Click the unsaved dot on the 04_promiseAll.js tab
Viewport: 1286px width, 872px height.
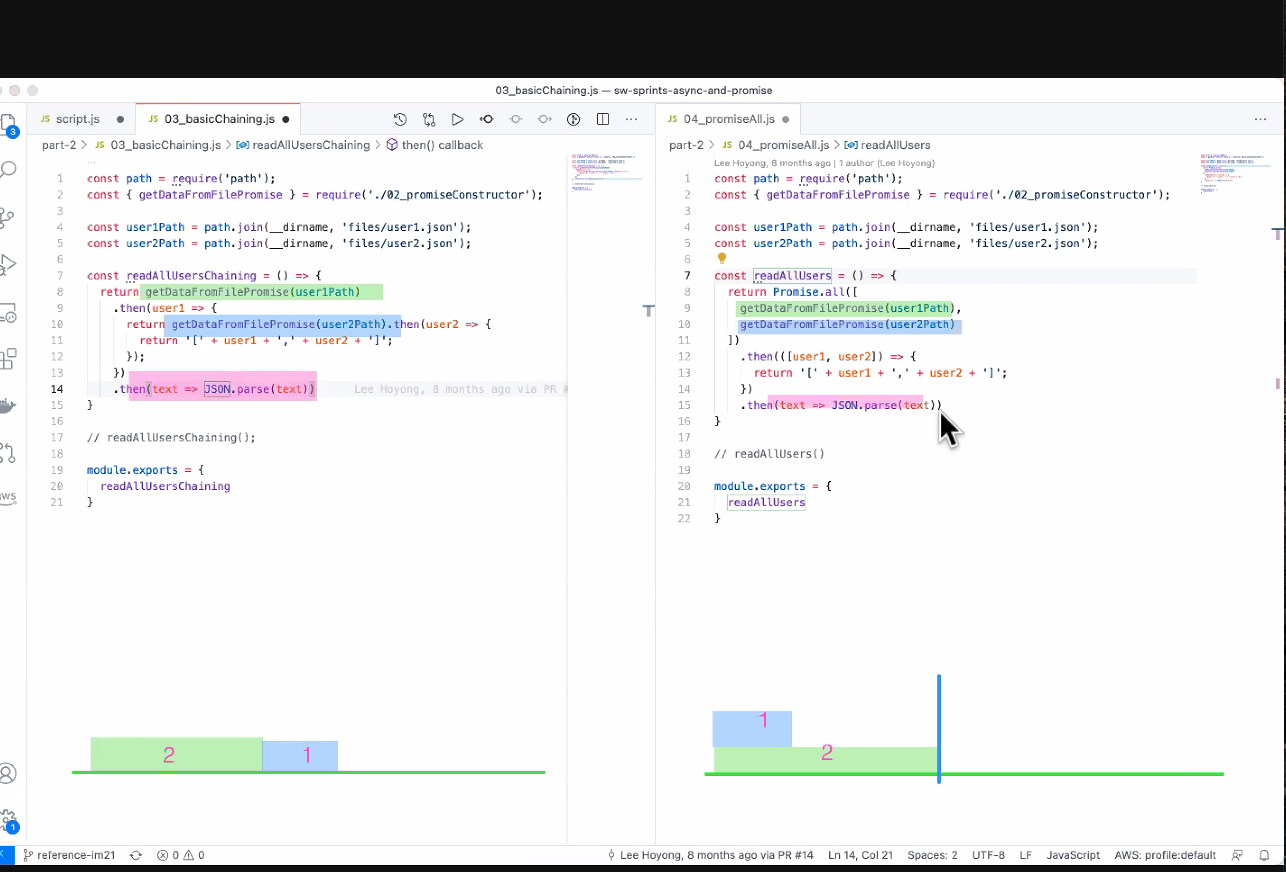pos(785,119)
